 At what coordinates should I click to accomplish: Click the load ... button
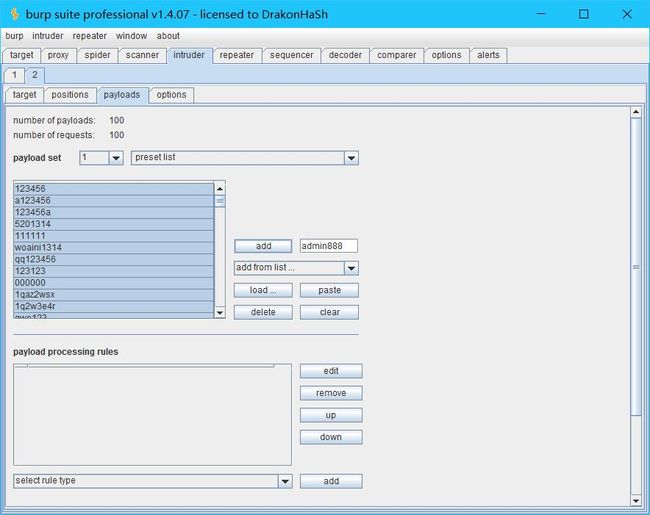[x=263, y=290]
